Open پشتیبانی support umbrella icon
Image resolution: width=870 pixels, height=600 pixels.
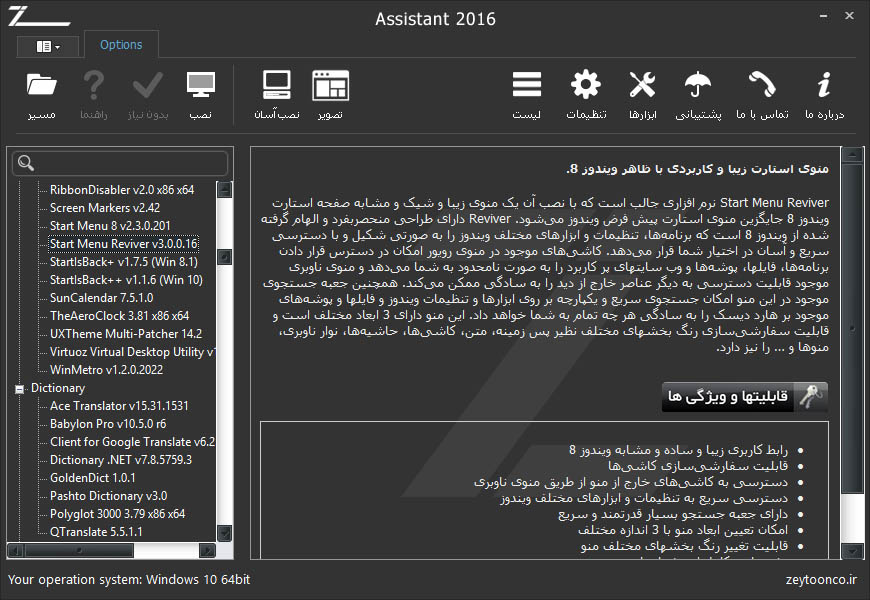click(x=698, y=85)
